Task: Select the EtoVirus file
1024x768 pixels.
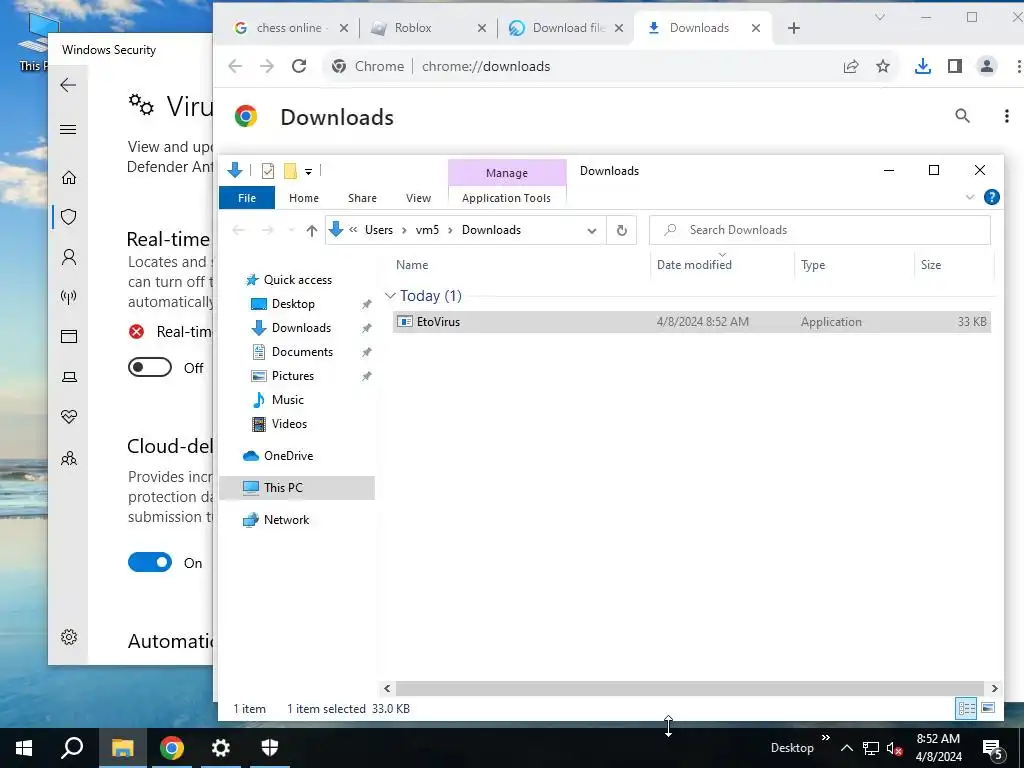Action: point(692,322)
